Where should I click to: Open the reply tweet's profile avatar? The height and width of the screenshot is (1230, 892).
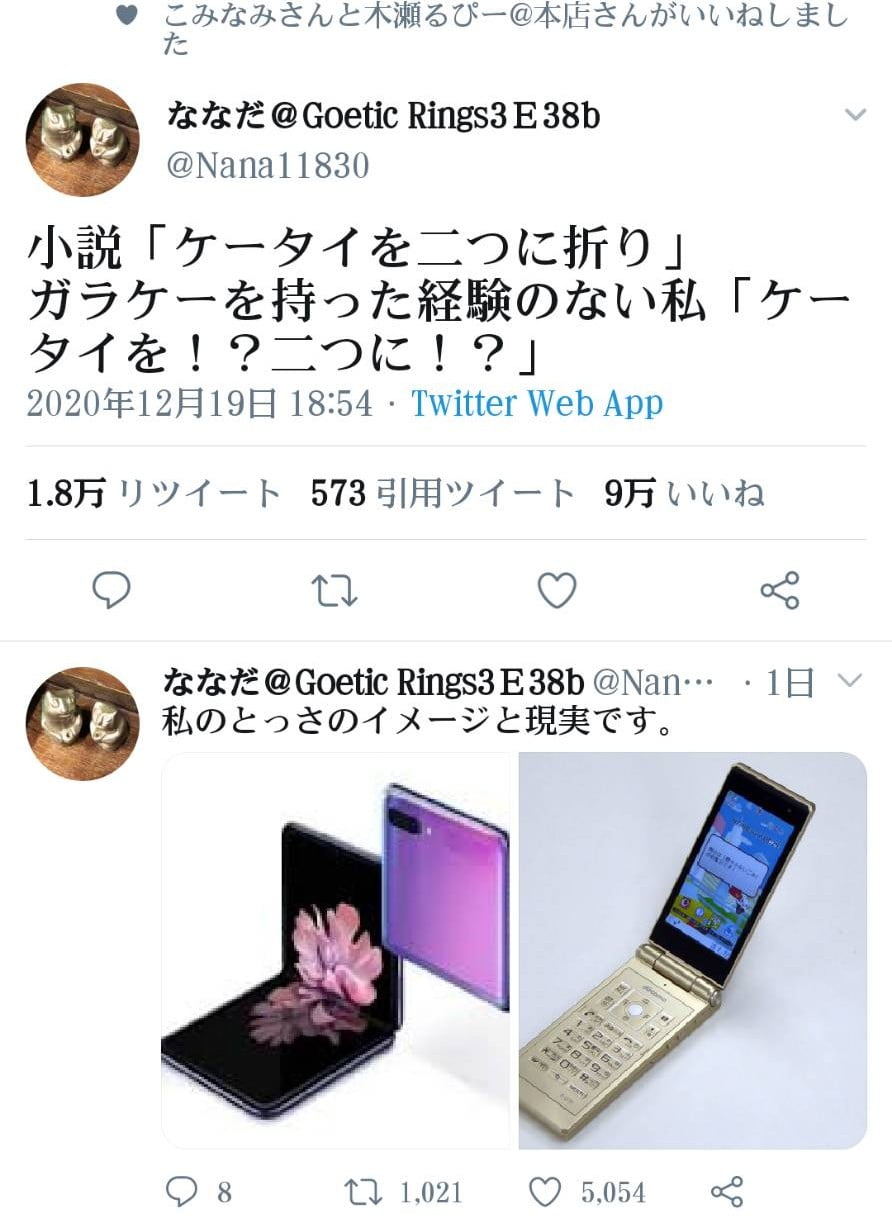82,723
